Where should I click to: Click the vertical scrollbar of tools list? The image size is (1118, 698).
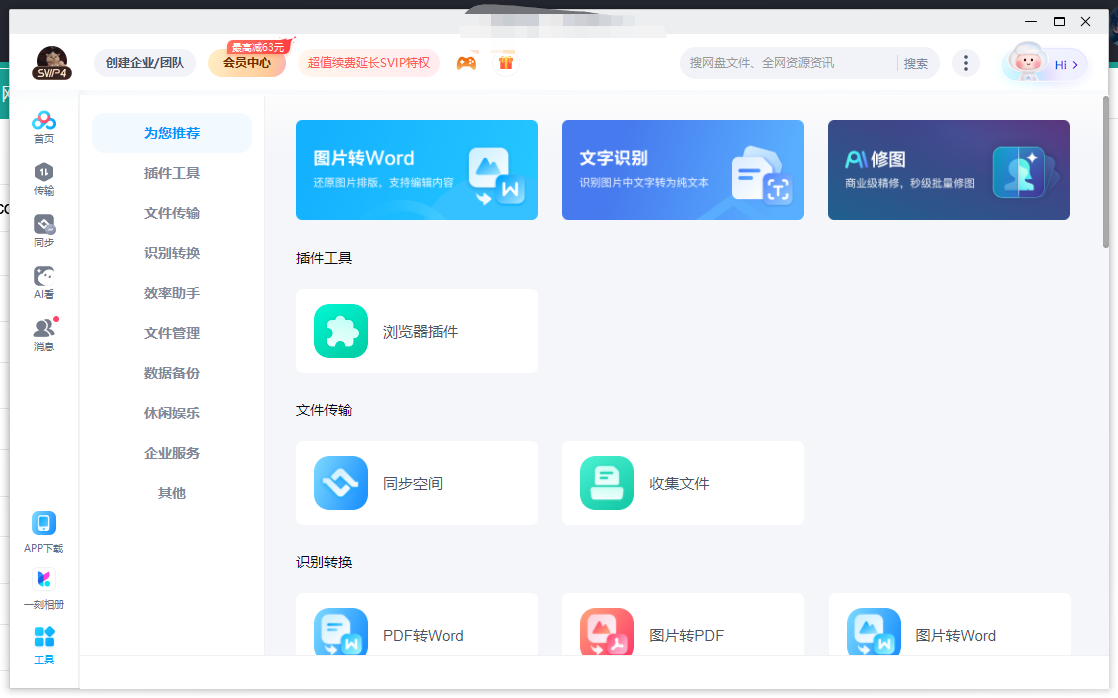point(1106,172)
